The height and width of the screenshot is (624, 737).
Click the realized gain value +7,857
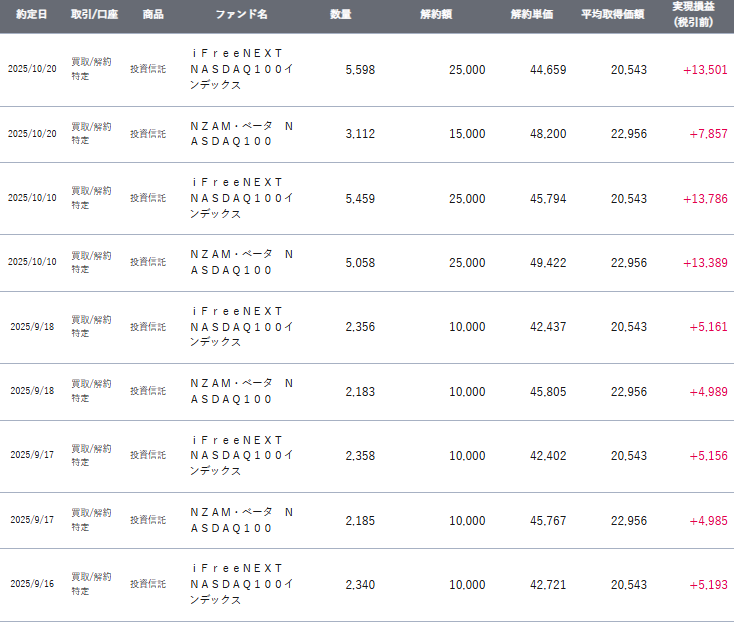(x=708, y=134)
